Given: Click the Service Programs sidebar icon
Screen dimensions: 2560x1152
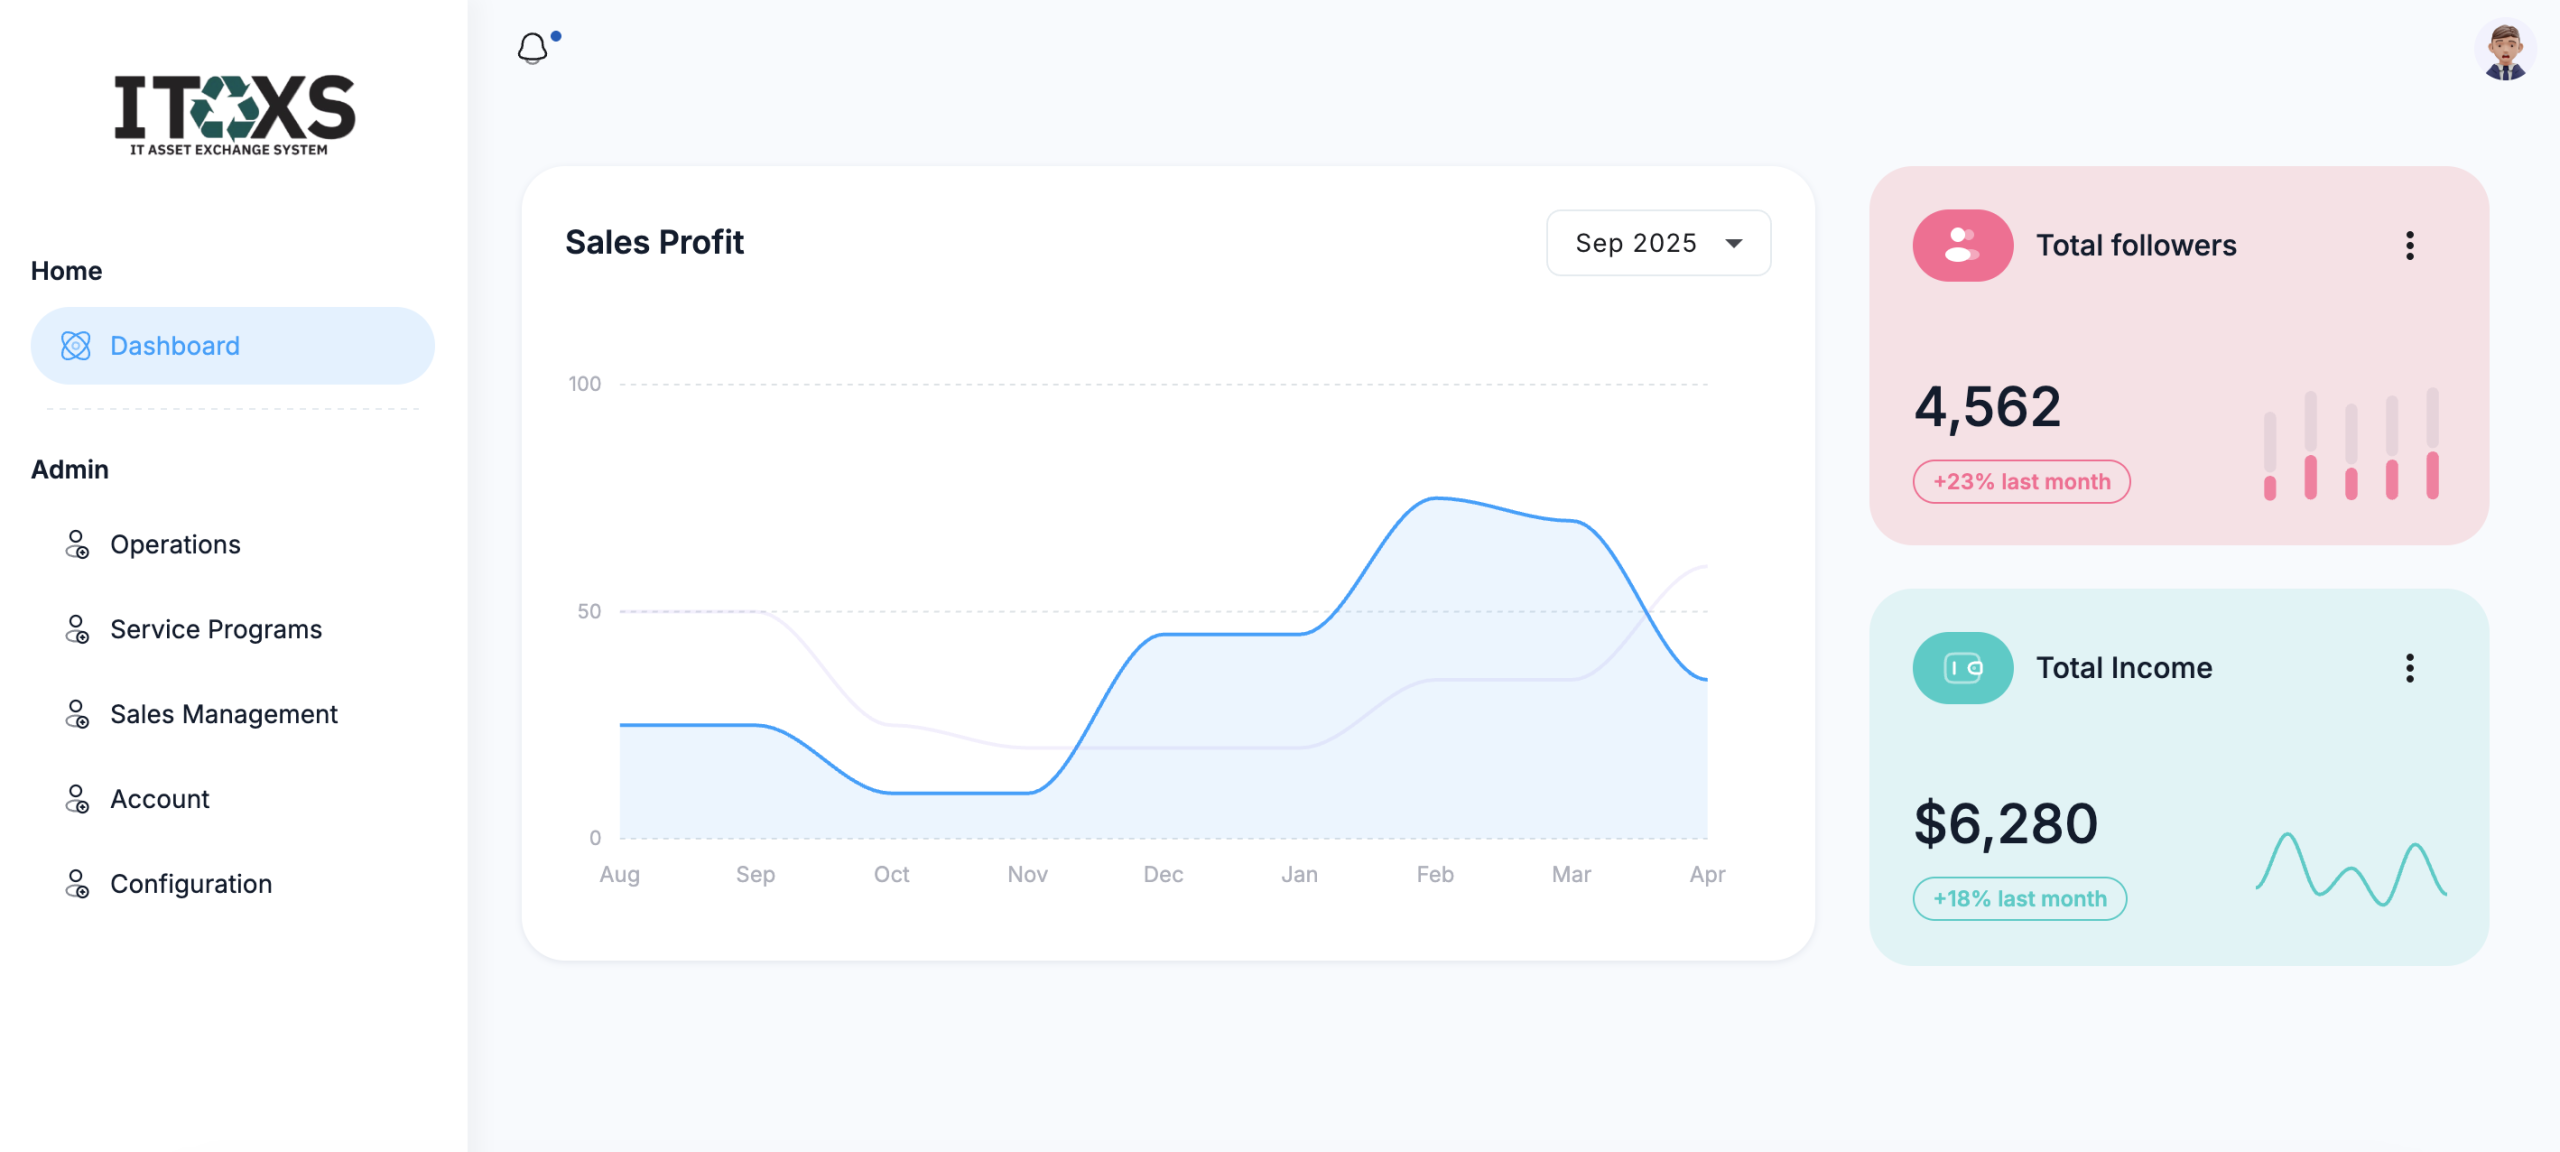Looking at the screenshot, I should pyautogui.click(x=77, y=630).
